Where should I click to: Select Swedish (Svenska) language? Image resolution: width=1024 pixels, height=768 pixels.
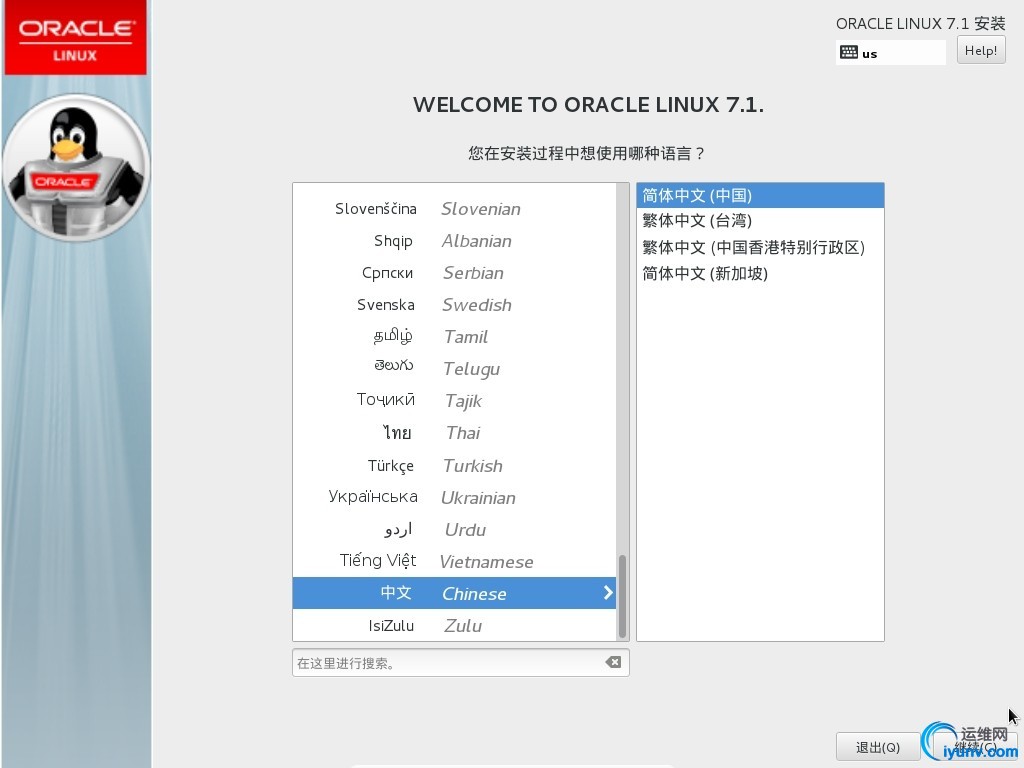tap(455, 305)
